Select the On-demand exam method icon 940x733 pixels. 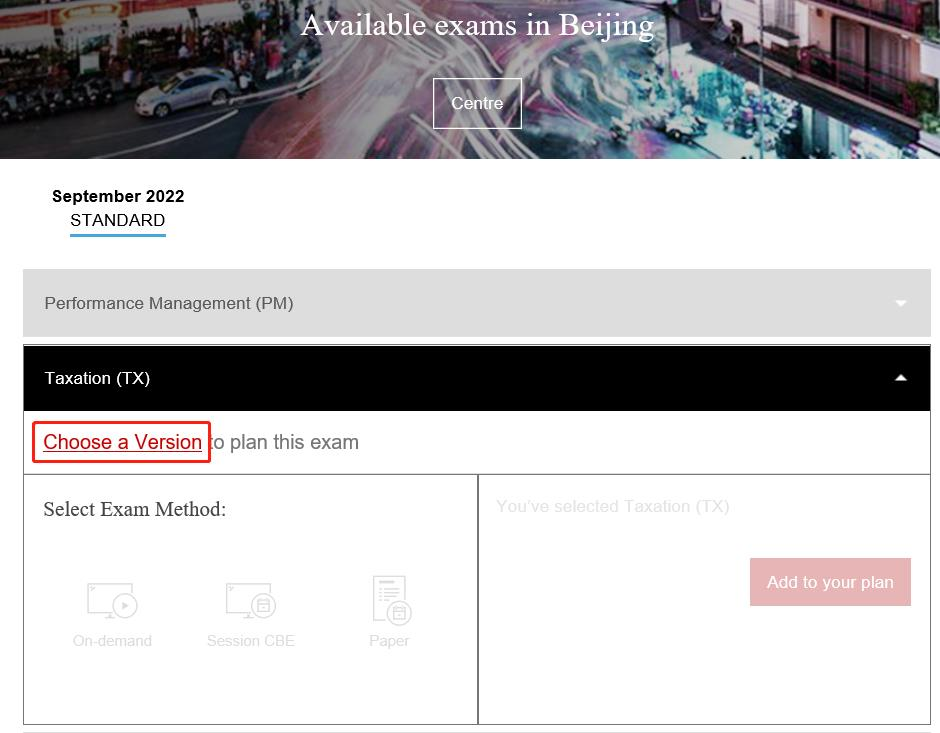(112, 600)
